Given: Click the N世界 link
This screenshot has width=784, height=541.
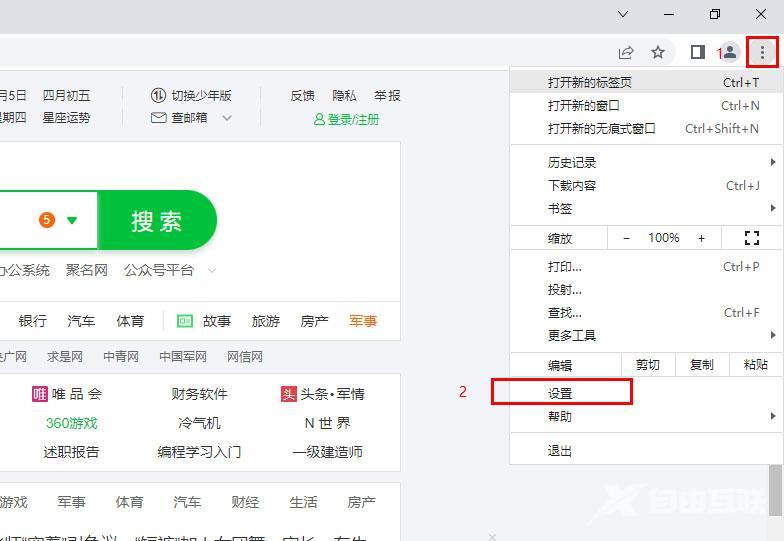Looking at the screenshot, I should click(328, 423).
